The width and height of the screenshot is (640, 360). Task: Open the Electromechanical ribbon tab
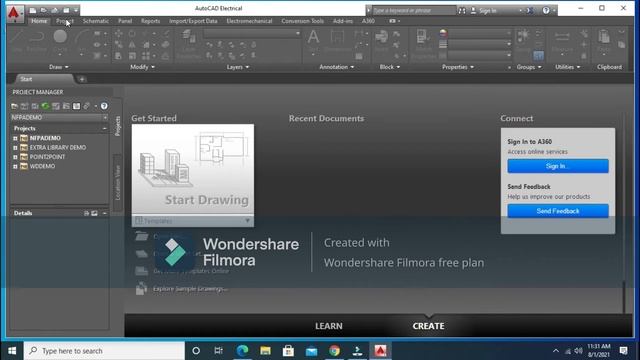[x=249, y=21]
